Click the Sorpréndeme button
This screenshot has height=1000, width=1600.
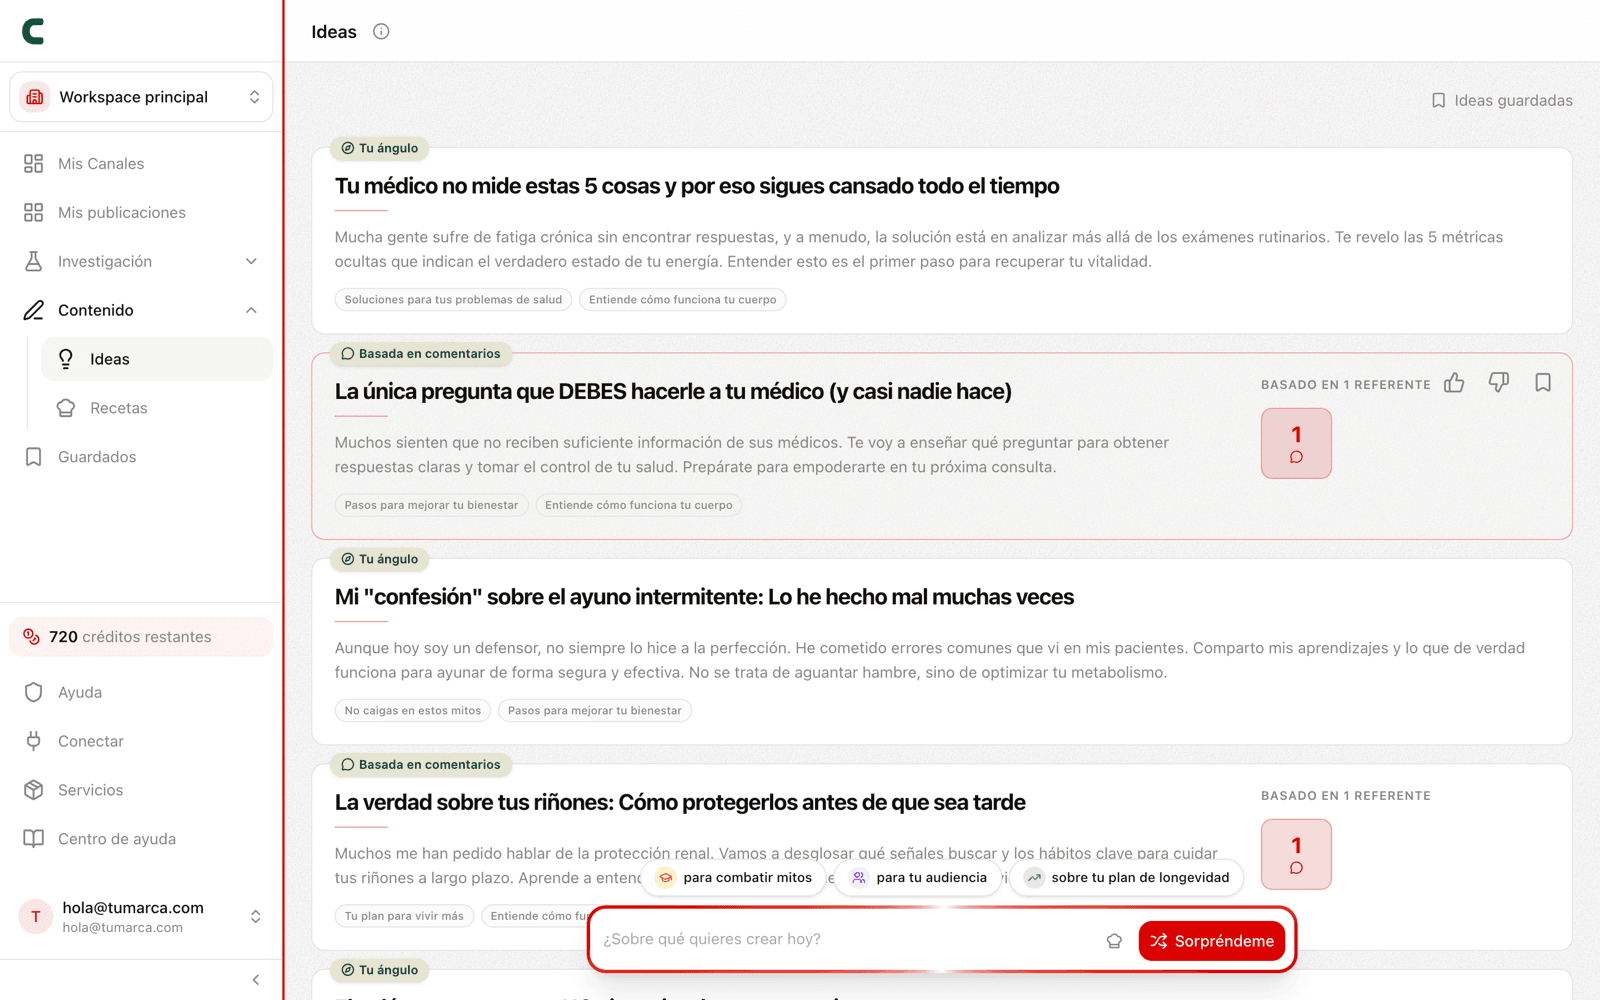pyautogui.click(x=1211, y=941)
